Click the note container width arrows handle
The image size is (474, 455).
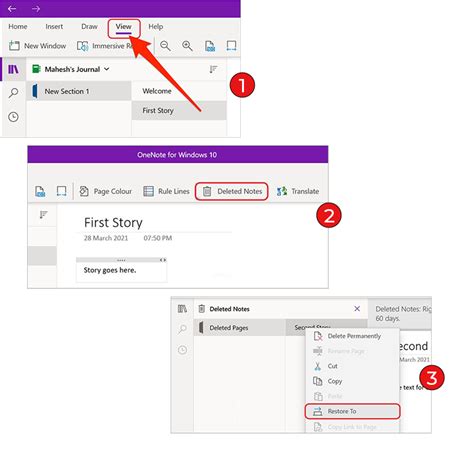coord(163,260)
